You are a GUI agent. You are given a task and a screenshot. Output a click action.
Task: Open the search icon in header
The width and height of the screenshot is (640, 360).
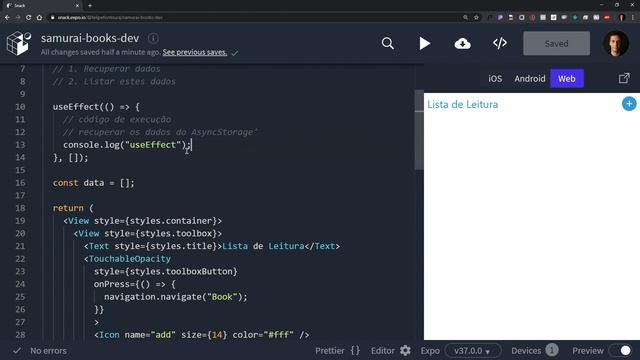pos(387,43)
